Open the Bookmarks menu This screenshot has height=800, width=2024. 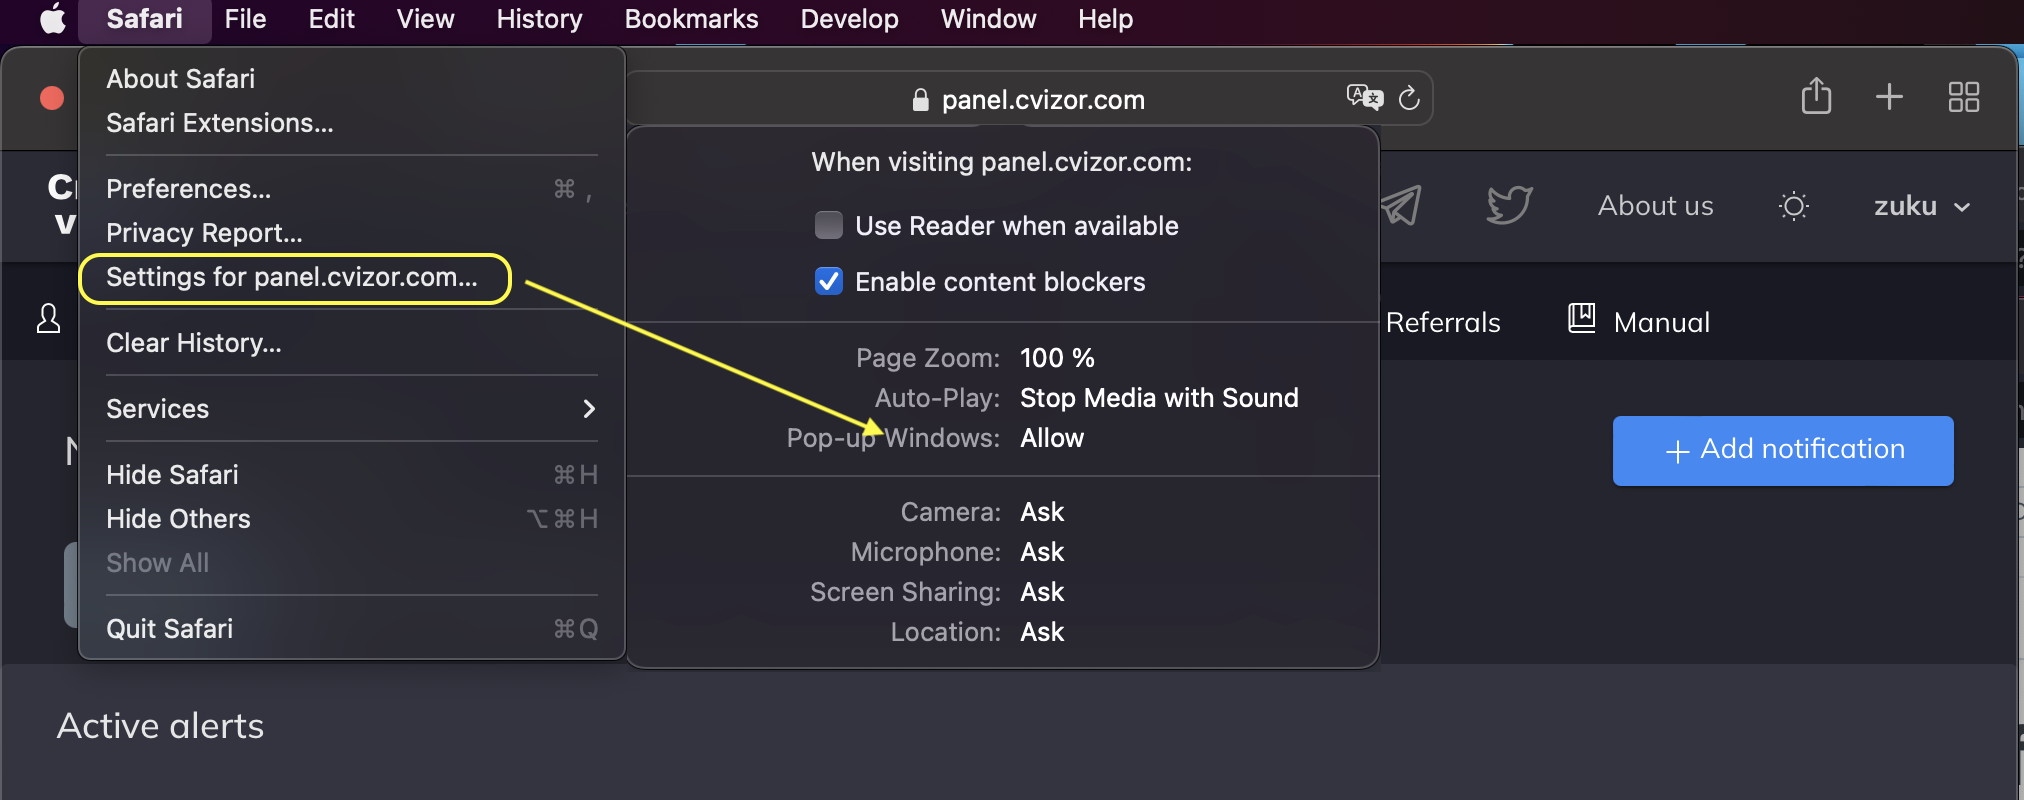[x=691, y=19]
